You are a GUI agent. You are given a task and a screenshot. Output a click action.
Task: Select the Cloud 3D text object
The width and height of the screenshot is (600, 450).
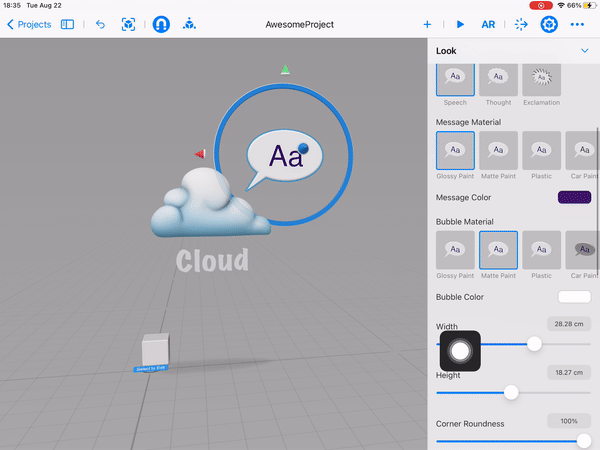coord(212,261)
